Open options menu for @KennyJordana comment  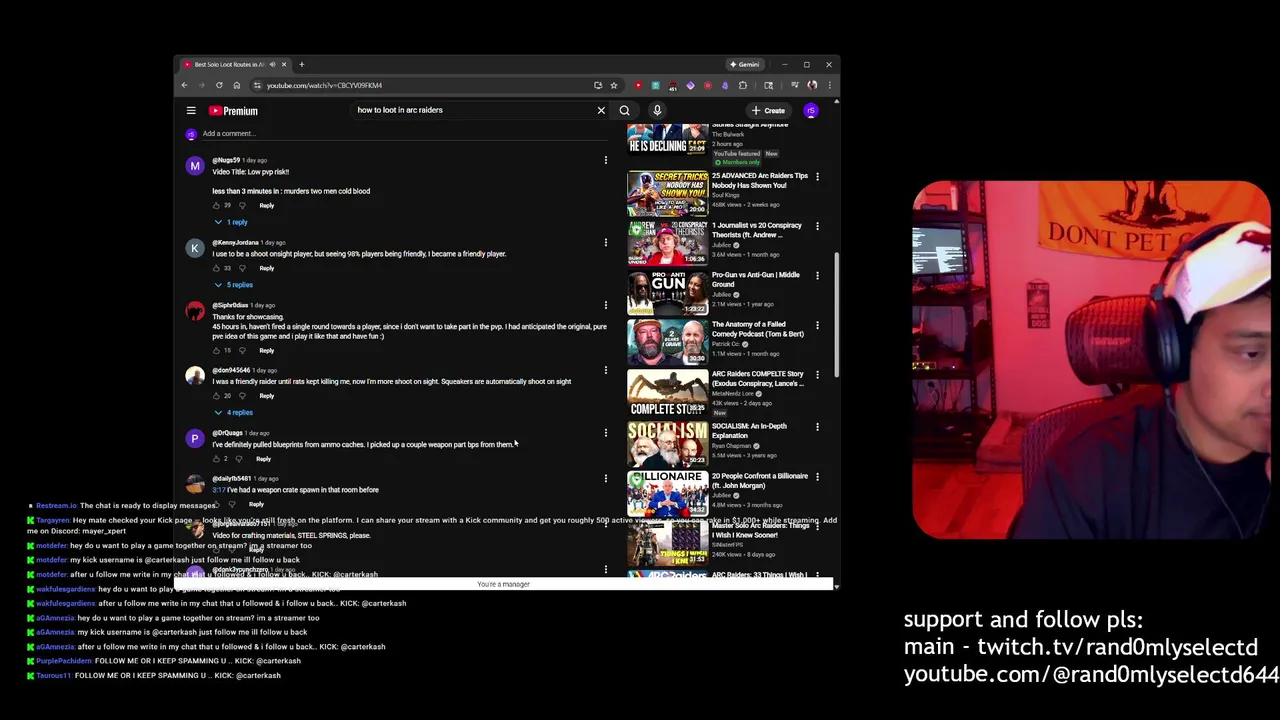tap(605, 242)
